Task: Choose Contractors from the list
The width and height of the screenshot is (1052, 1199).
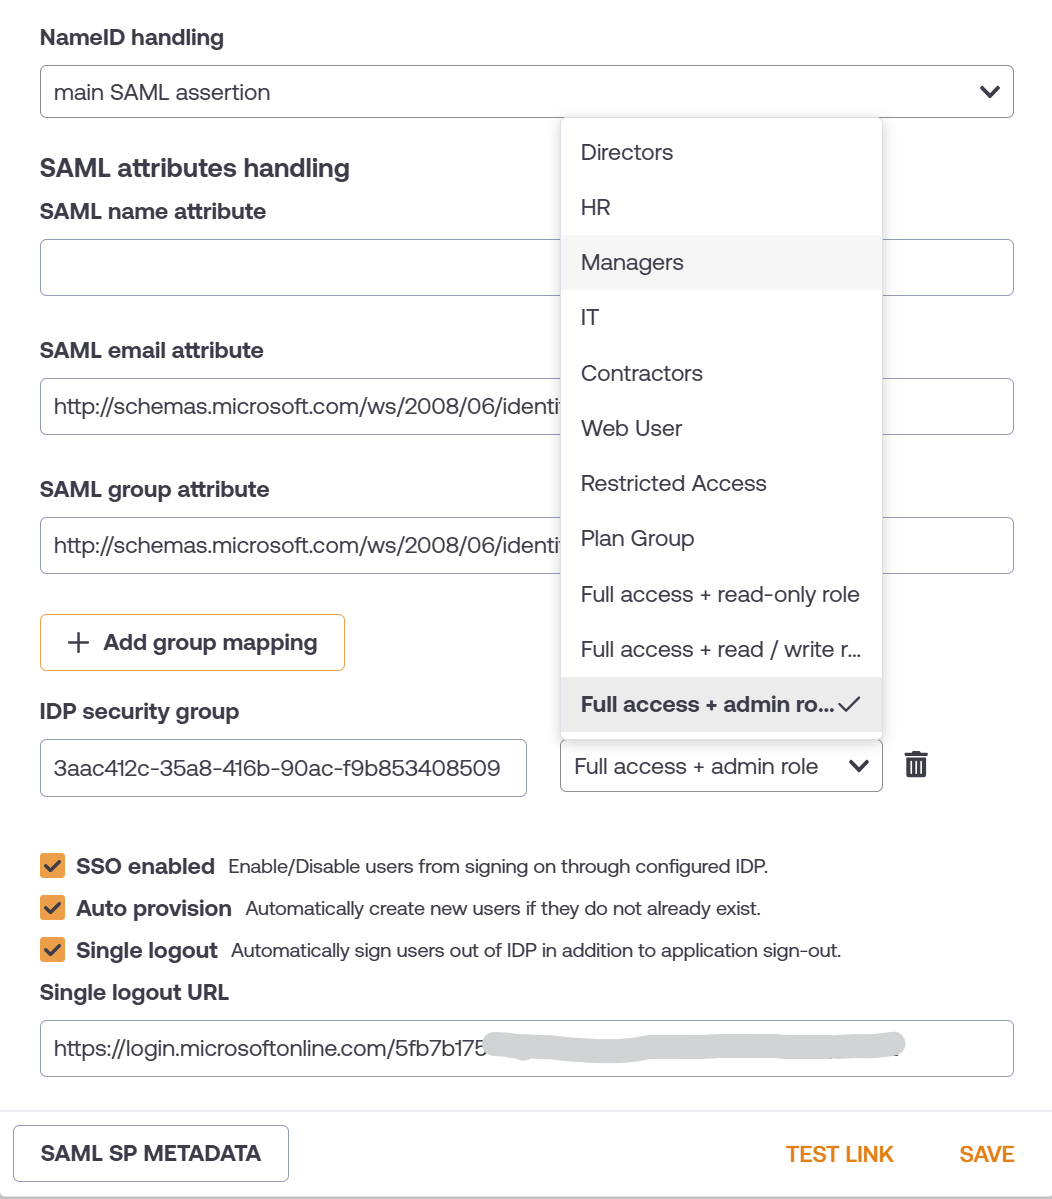Action: point(642,374)
